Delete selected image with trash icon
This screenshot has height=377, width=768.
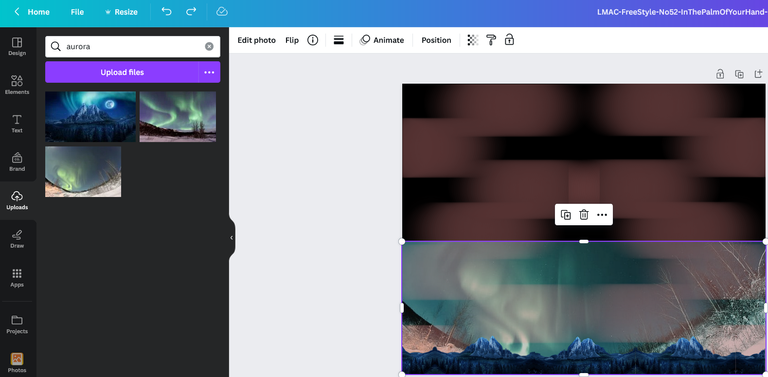point(584,214)
